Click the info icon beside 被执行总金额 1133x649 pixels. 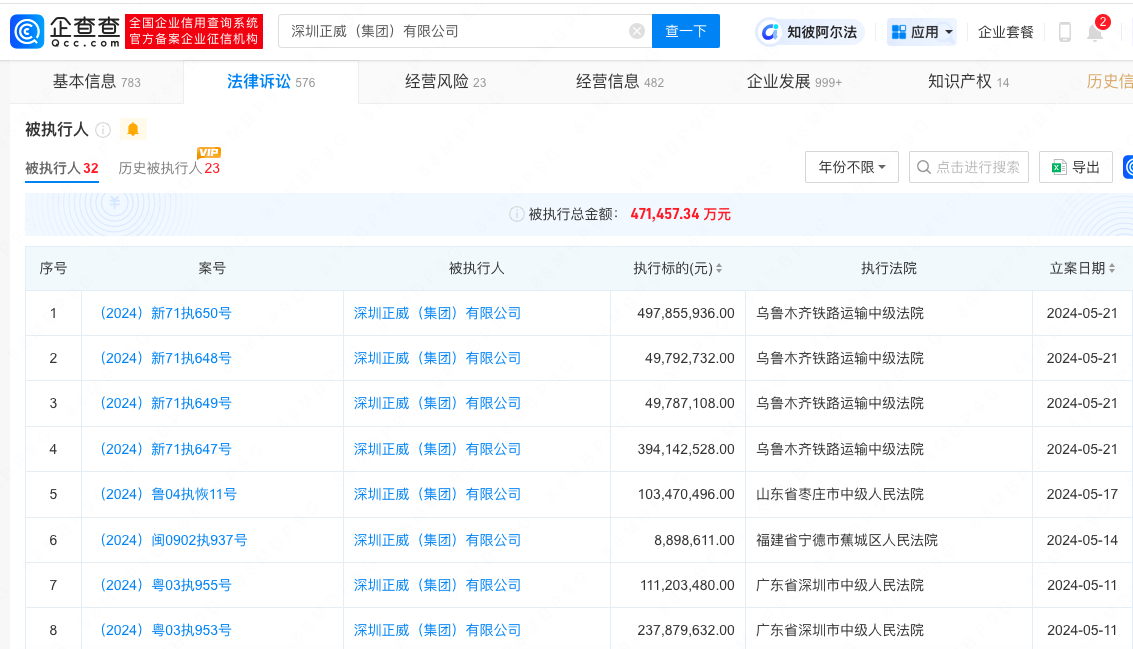pos(516,214)
